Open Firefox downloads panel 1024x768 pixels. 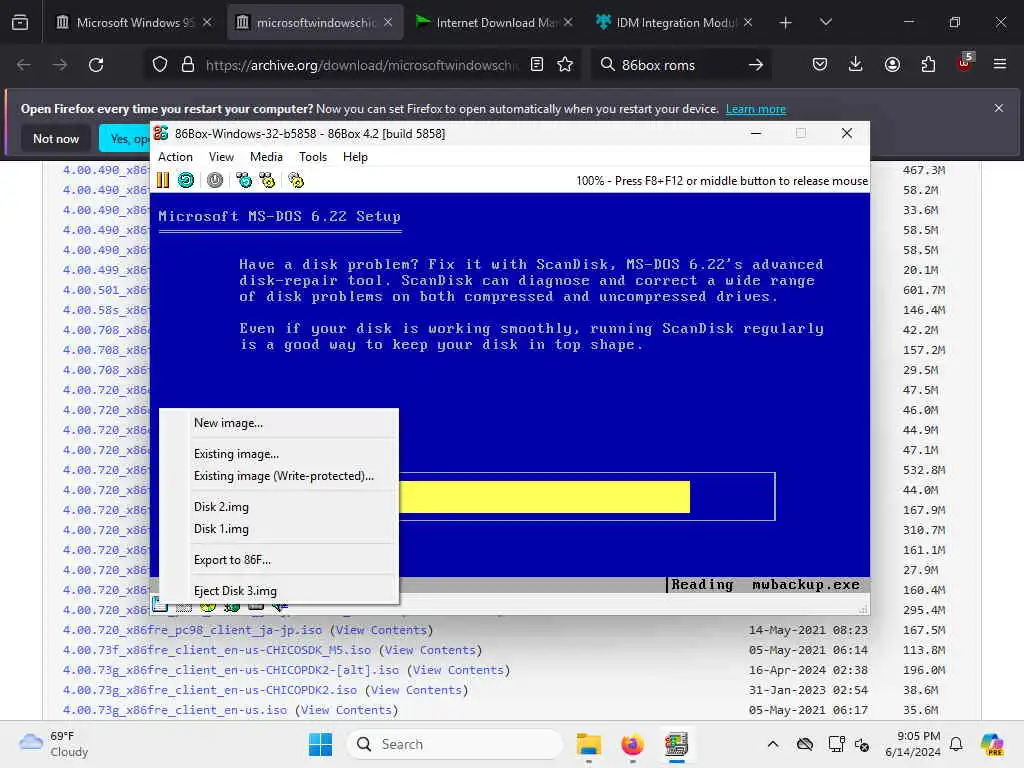[x=856, y=65]
